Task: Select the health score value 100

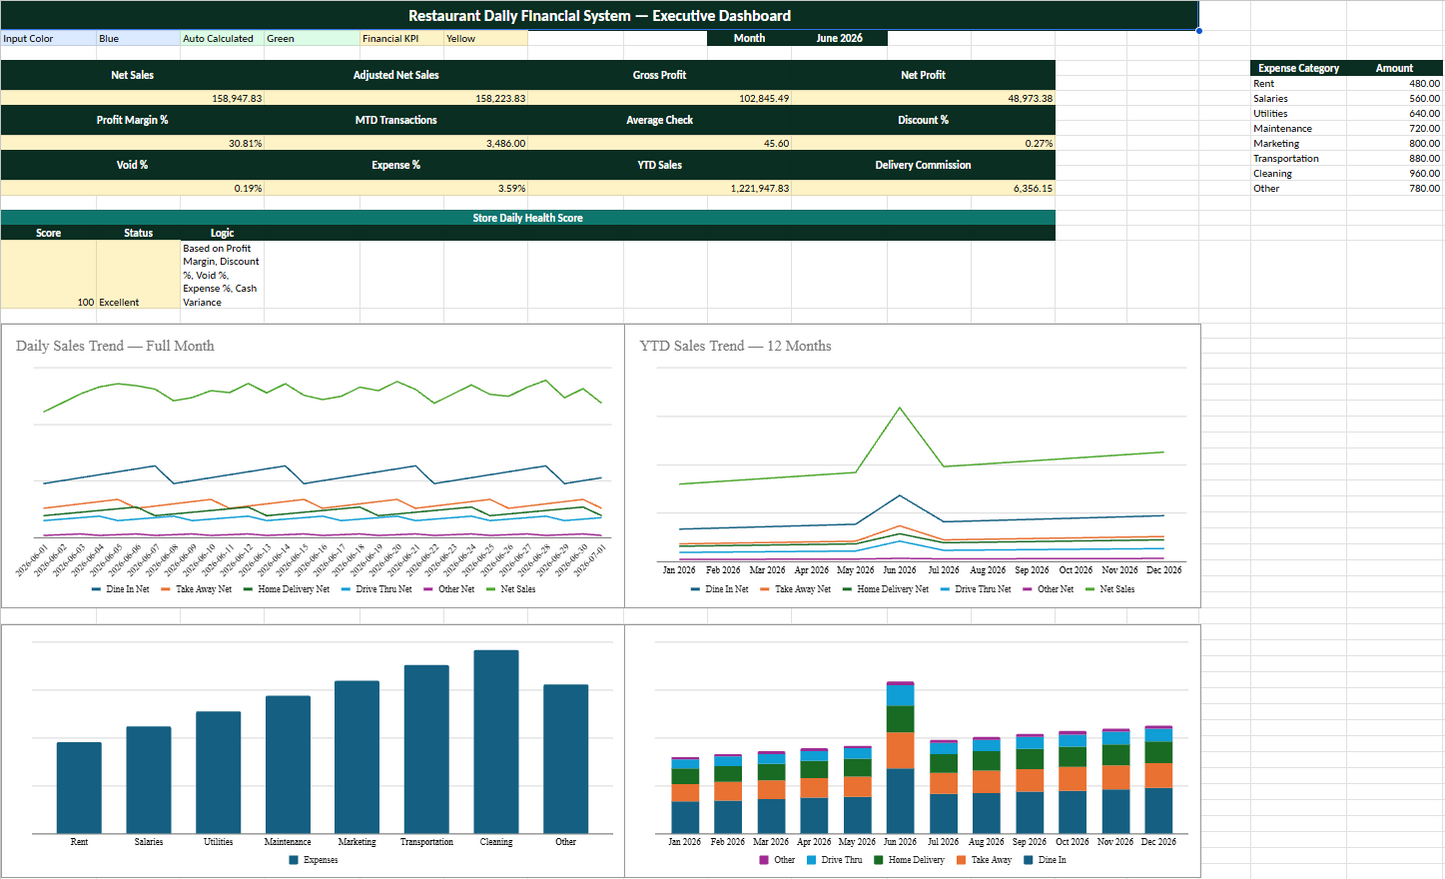Action: point(48,274)
